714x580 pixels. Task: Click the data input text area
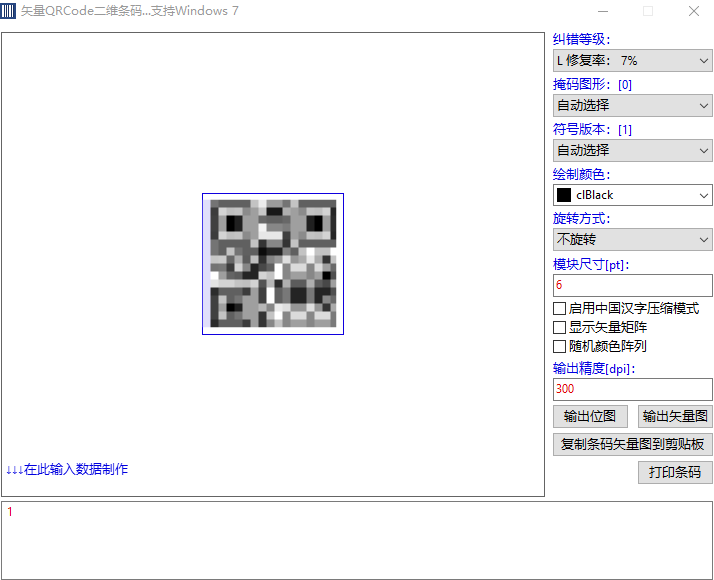click(357, 540)
